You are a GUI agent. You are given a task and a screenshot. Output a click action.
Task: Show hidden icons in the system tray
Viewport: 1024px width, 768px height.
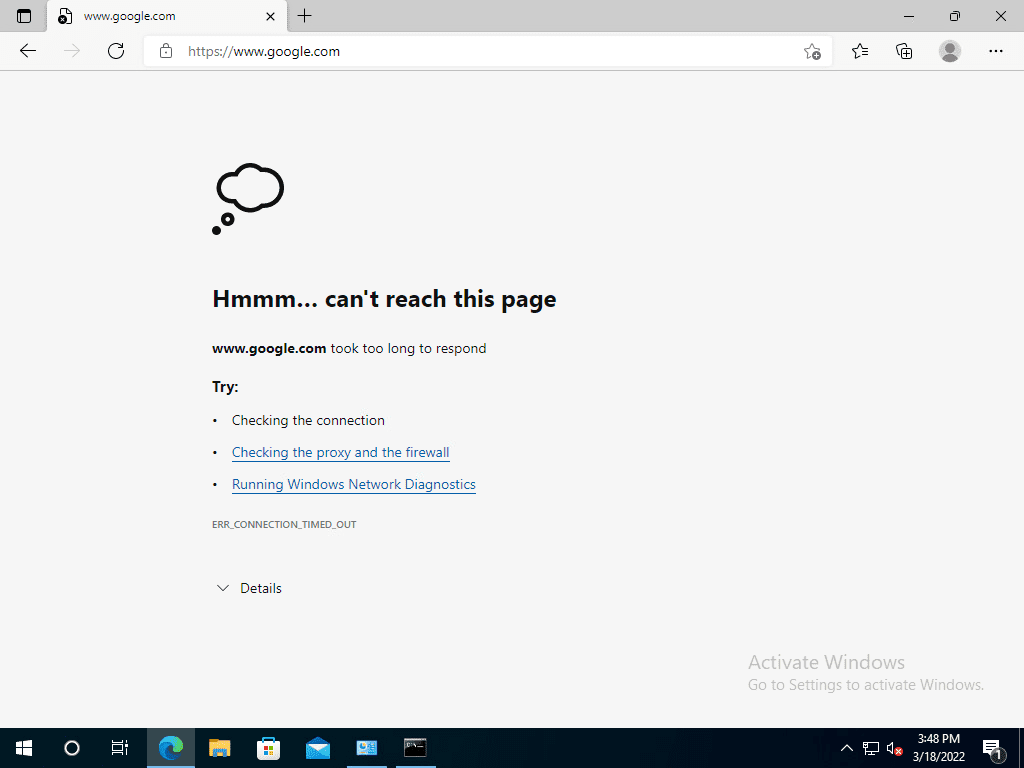pos(846,747)
